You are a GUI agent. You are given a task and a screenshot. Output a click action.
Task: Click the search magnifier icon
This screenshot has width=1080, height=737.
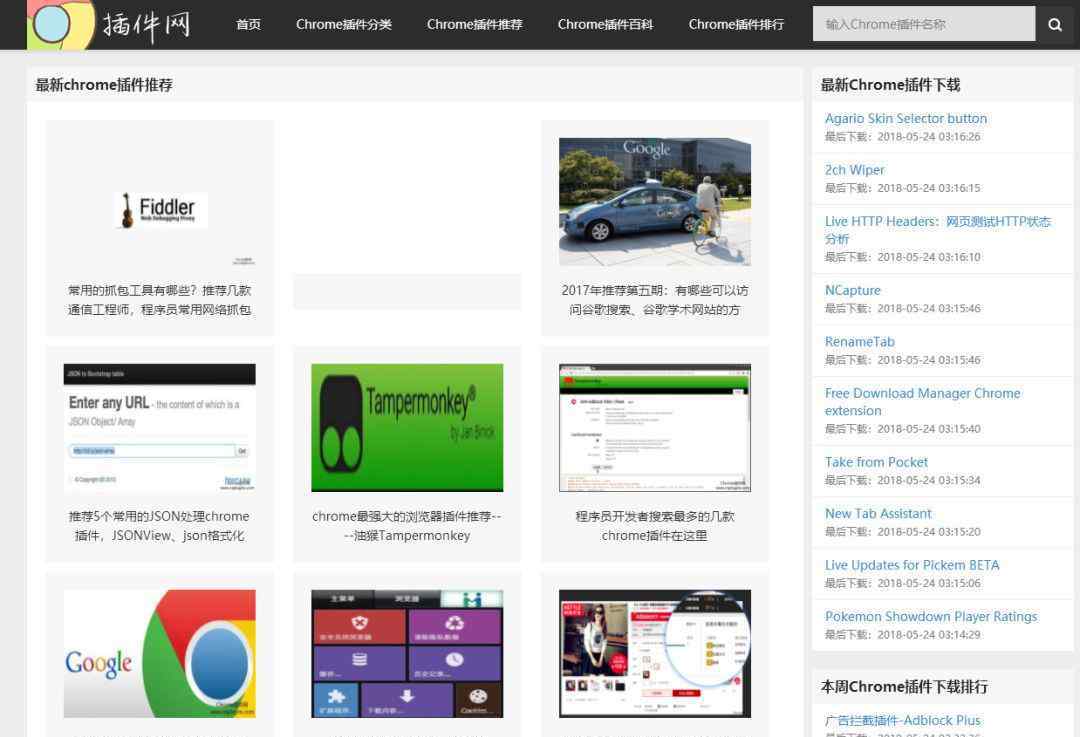click(1055, 25)
